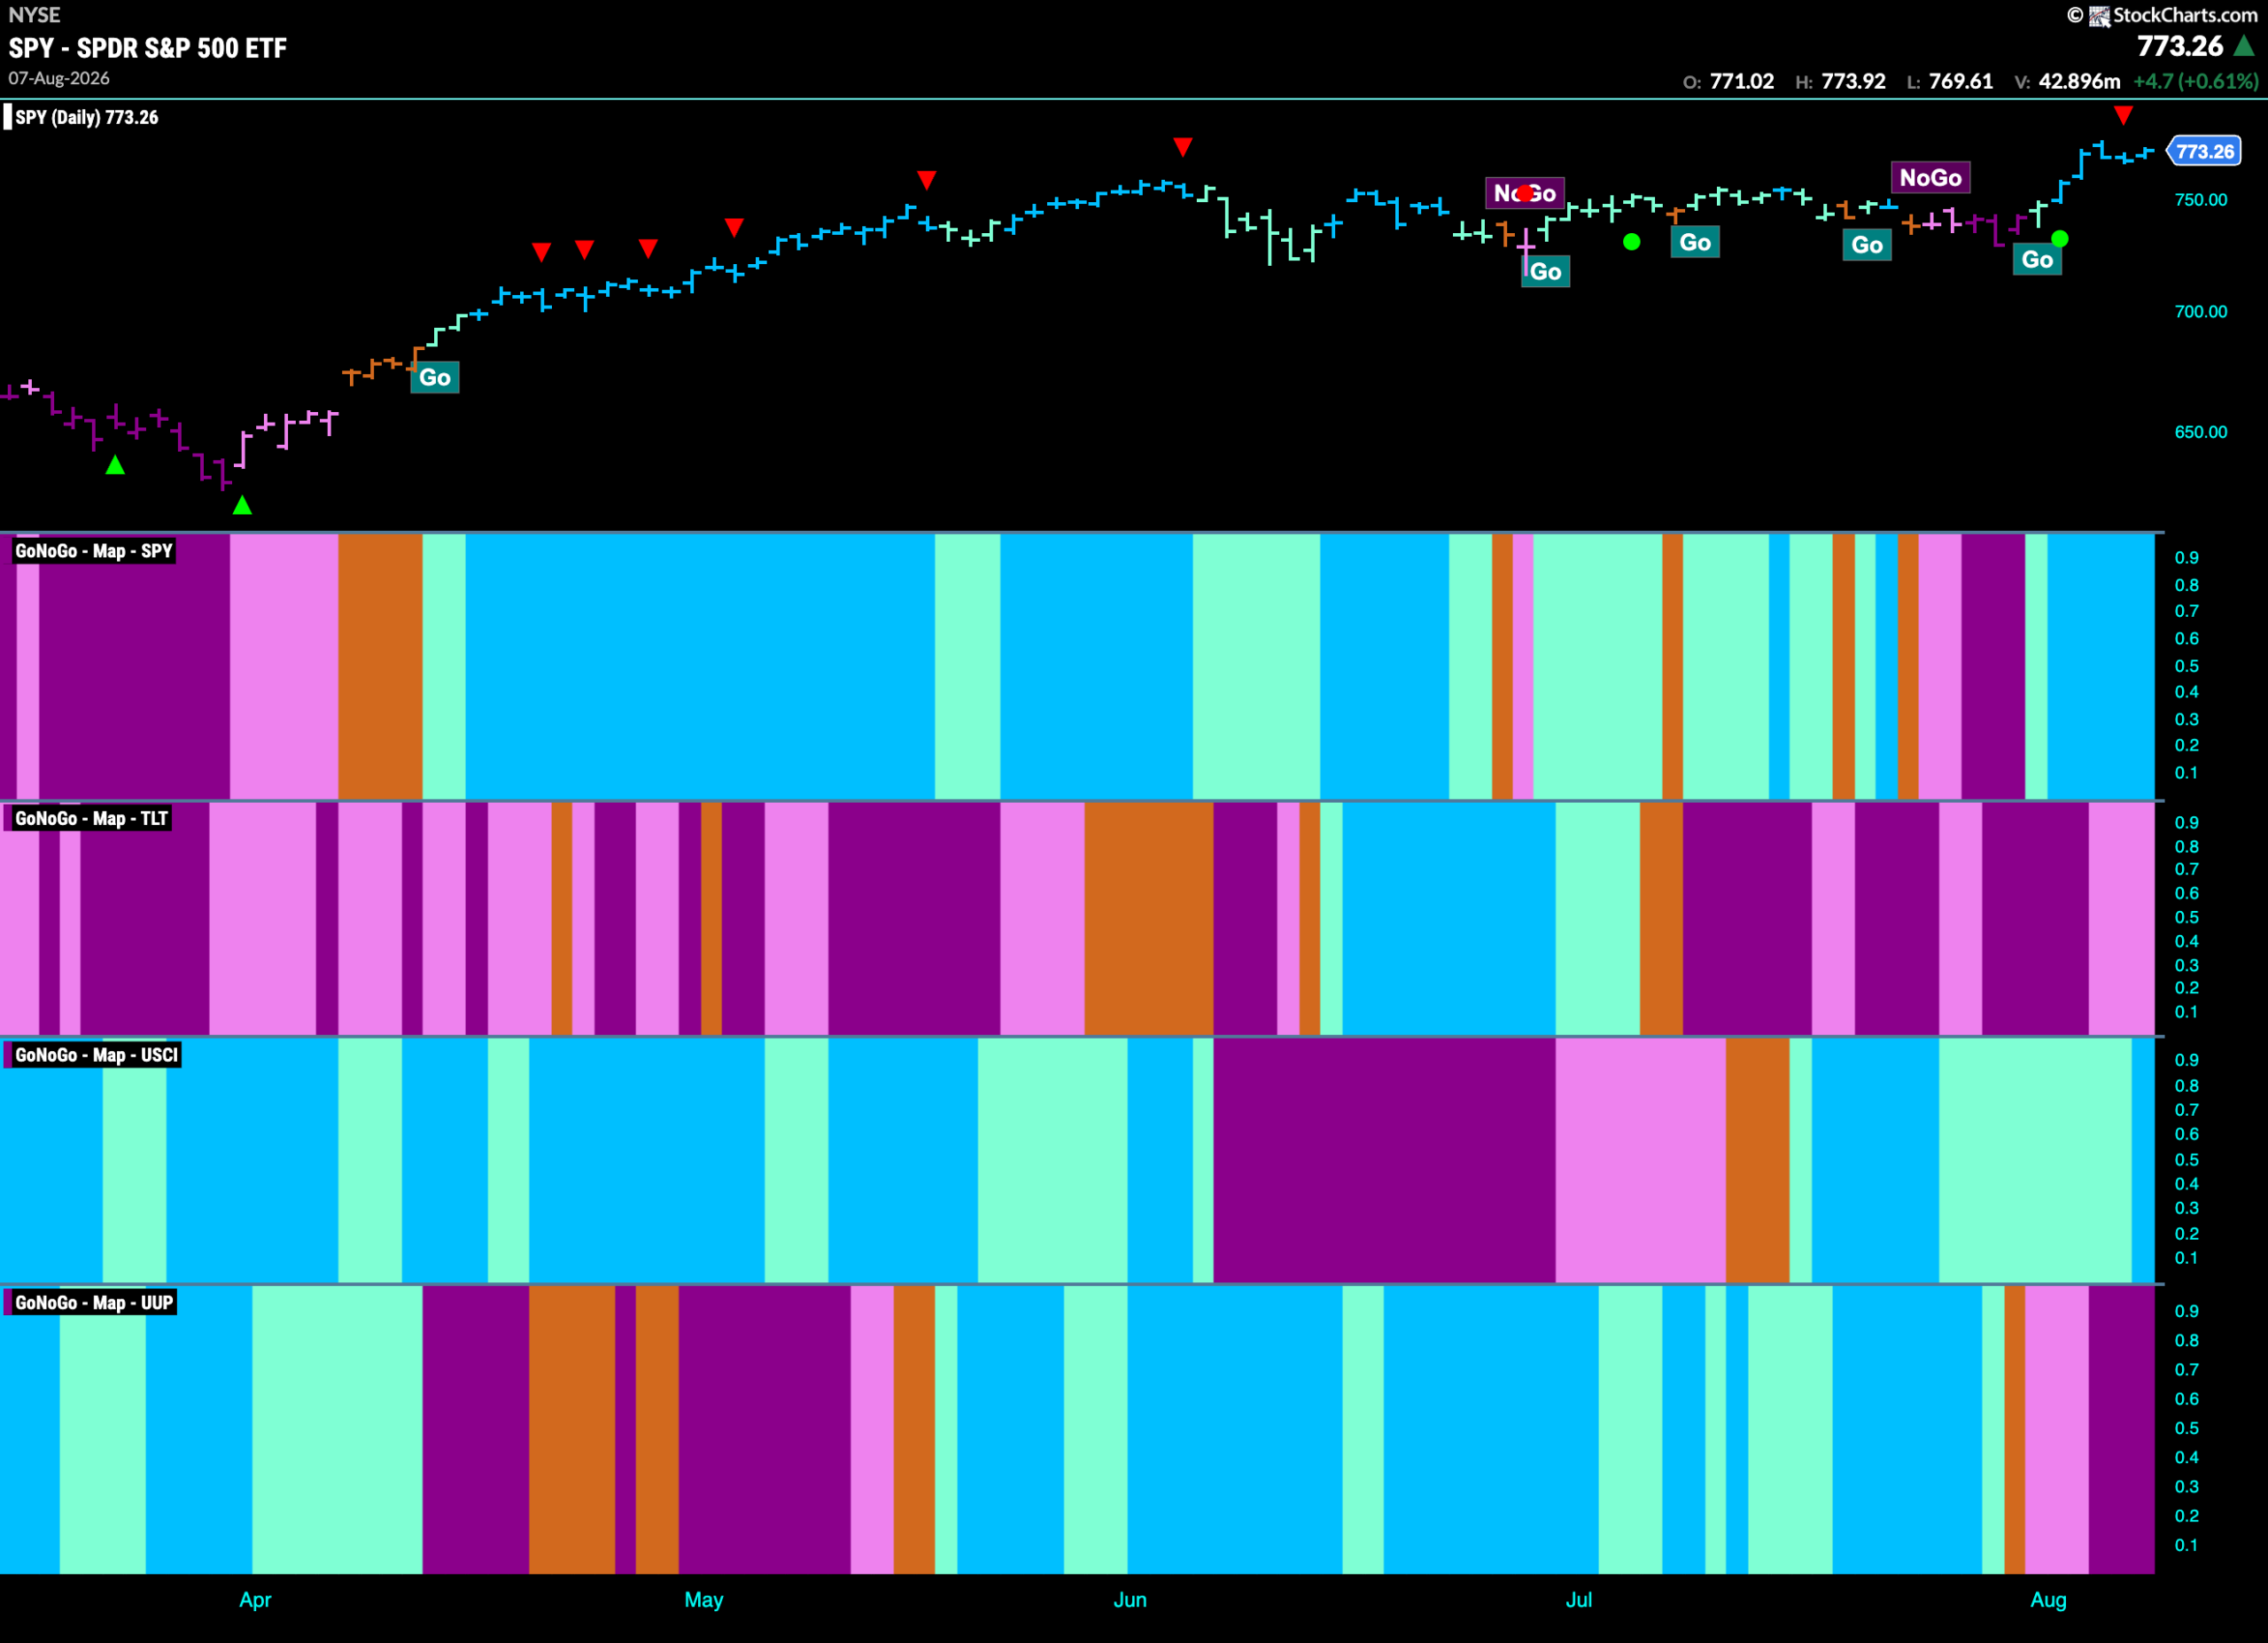Click the Jun label on the time axis
Viewport: 2268px width, 1643px height.
click(1130, 1600)
